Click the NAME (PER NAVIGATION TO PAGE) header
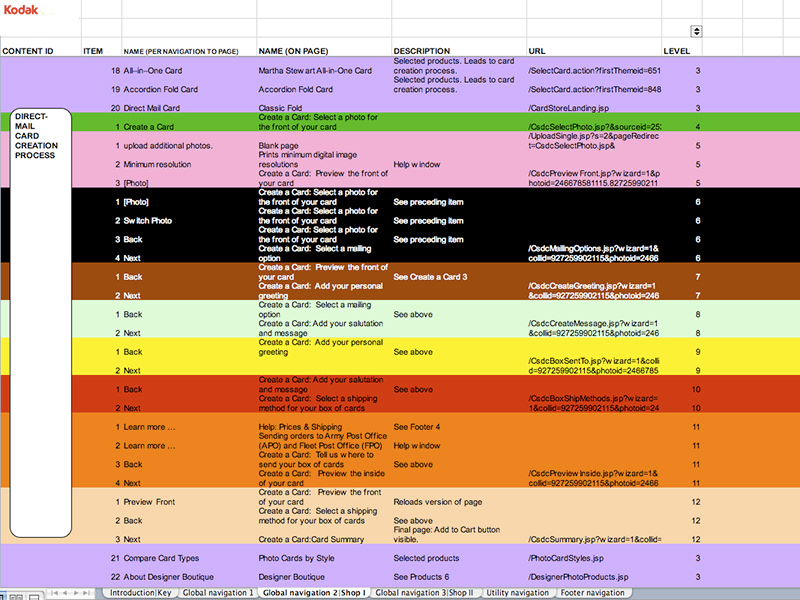 point(181,52)
